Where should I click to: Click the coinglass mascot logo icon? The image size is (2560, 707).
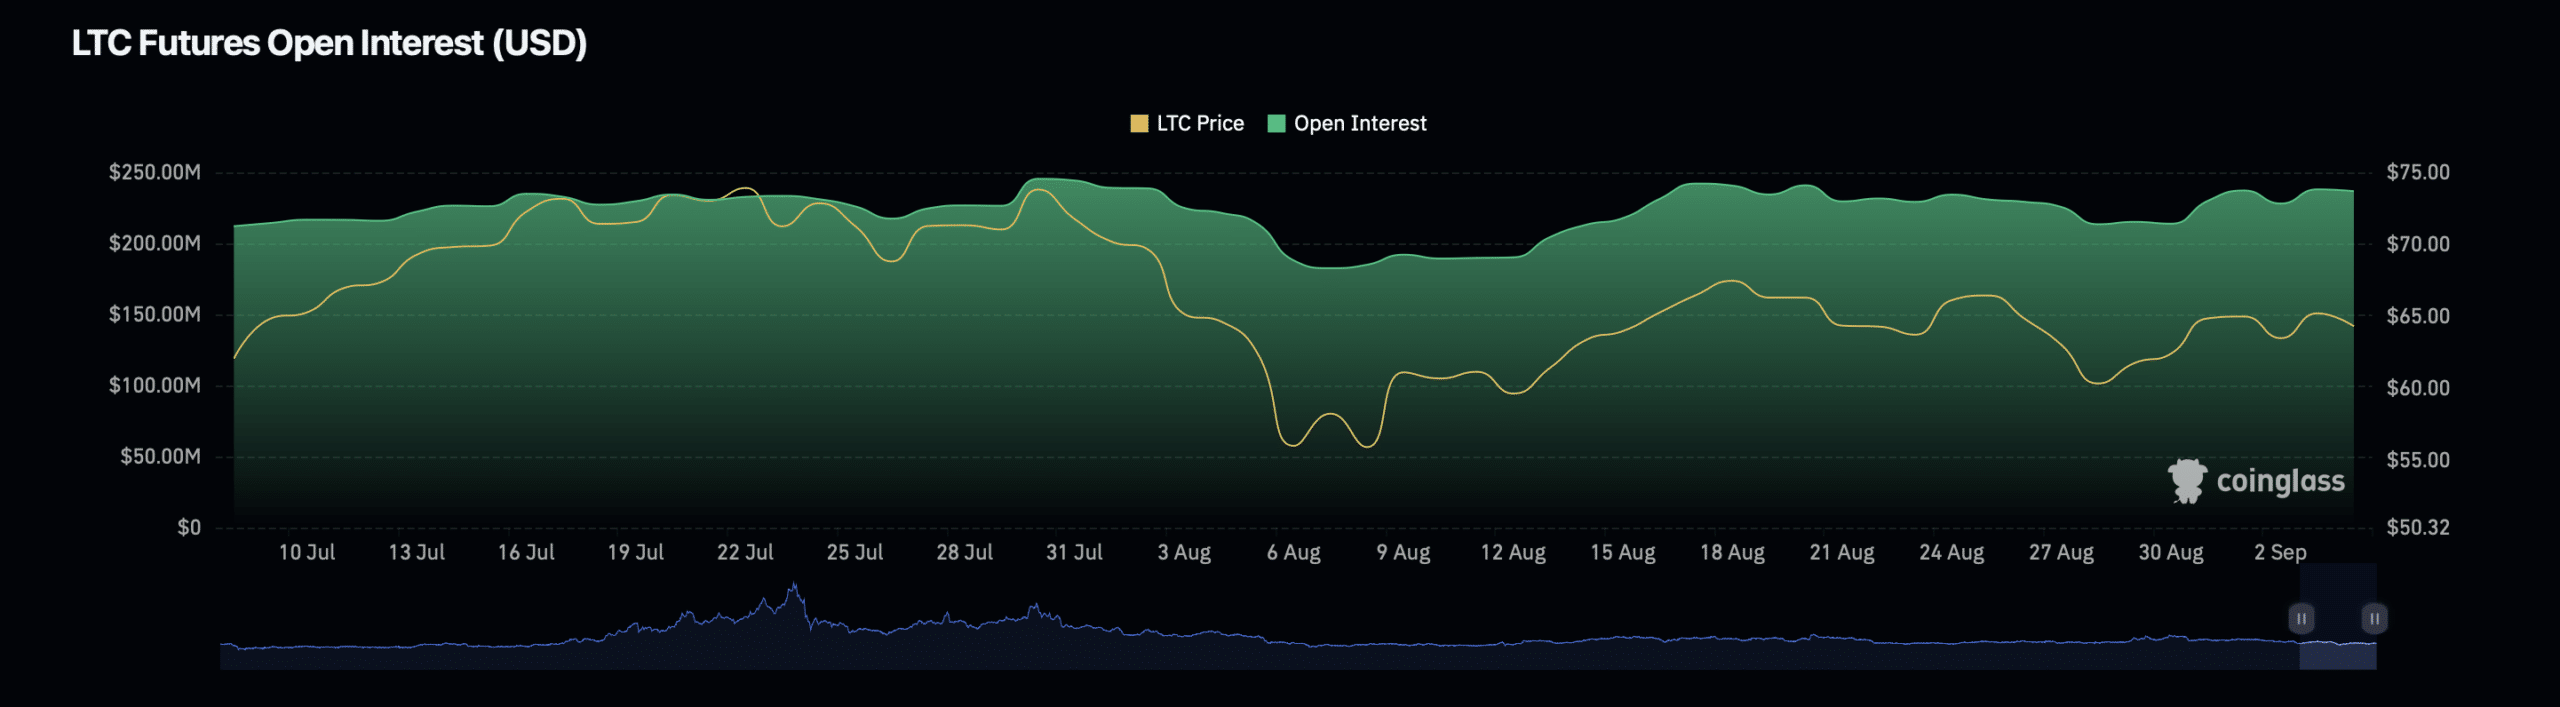point(2187,481)
